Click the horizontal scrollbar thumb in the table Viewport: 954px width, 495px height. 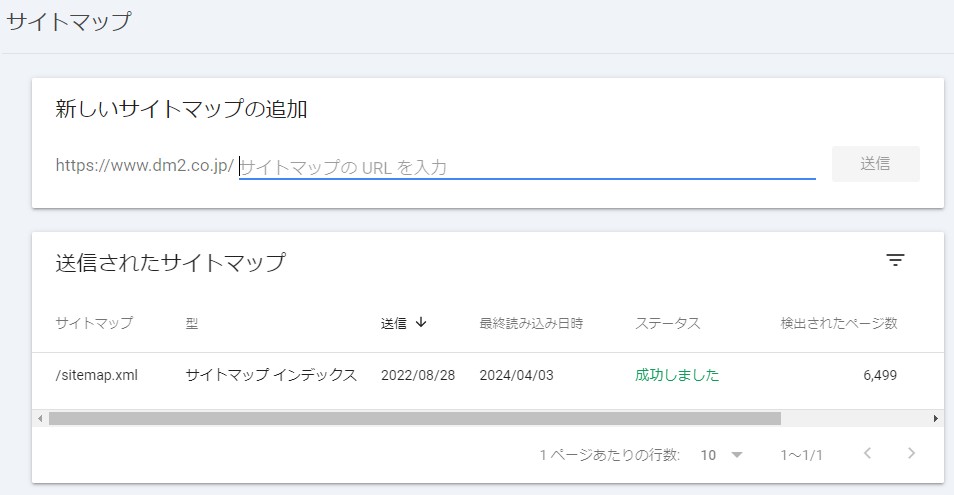(415, 418)
